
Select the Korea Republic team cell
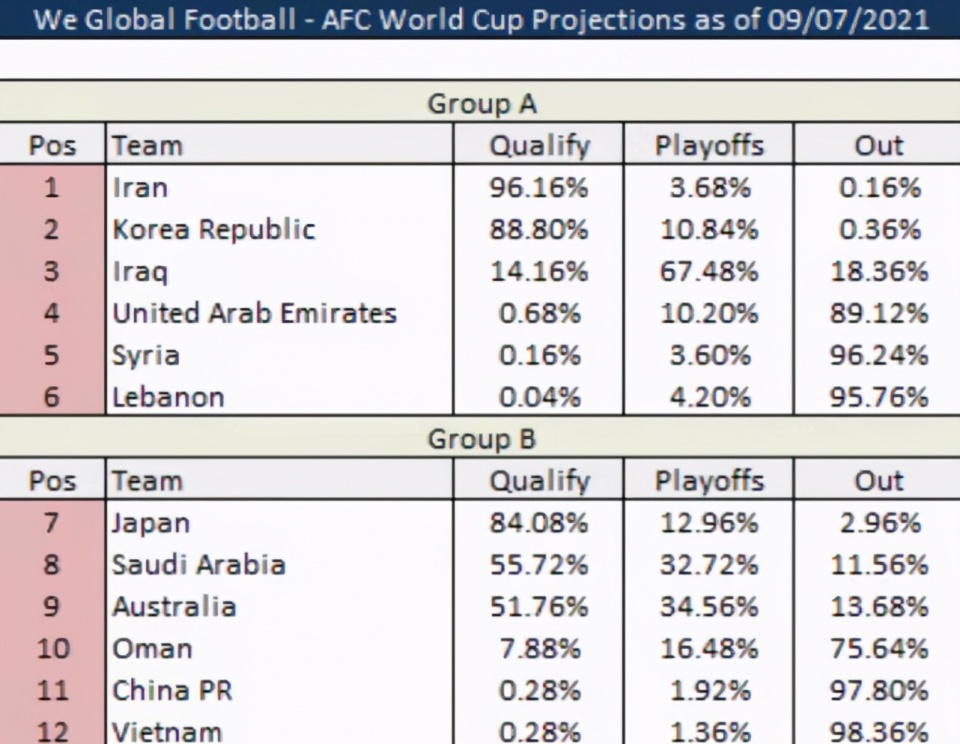[x=213, y=229]
